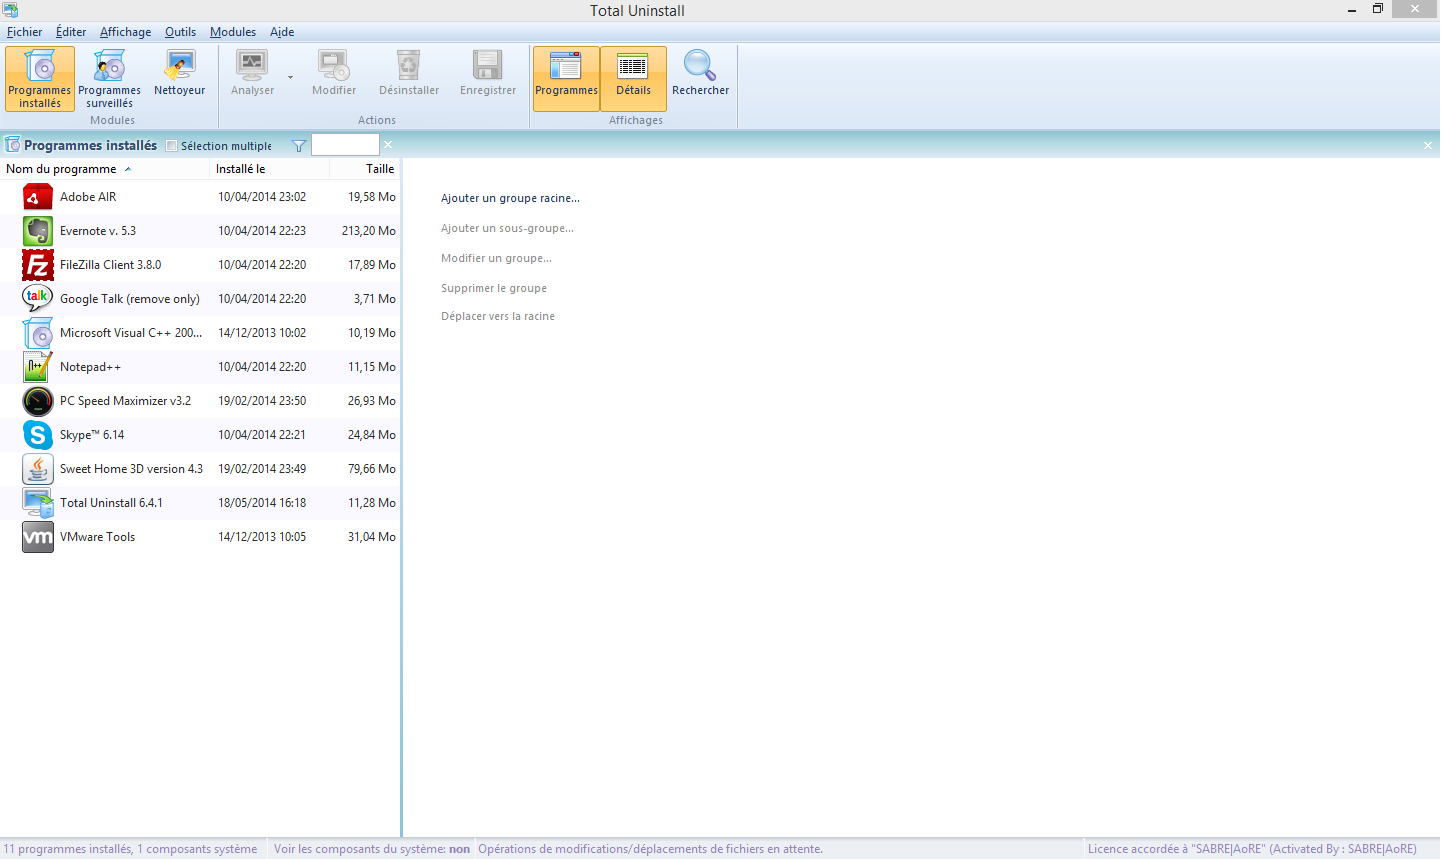This screenshot has height=860, width=1441.
Task: Click the filter funnel icon
Action: pos(298,146)
